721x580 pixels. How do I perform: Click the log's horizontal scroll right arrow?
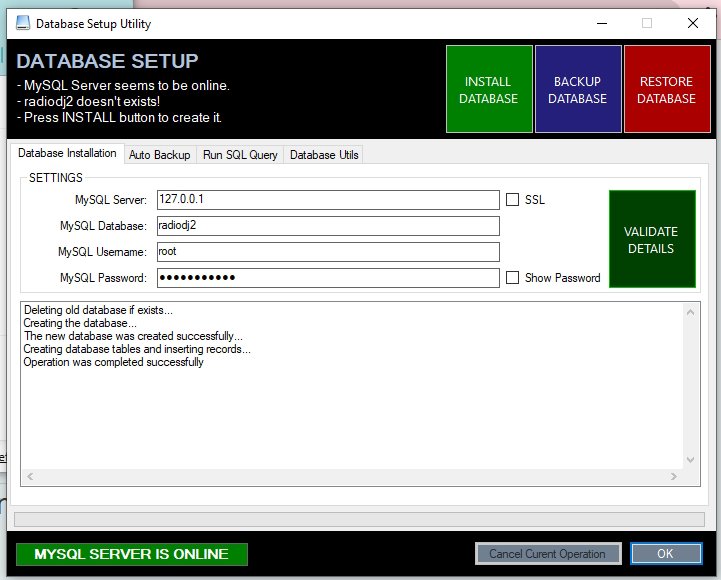click(x=674, y=477)
